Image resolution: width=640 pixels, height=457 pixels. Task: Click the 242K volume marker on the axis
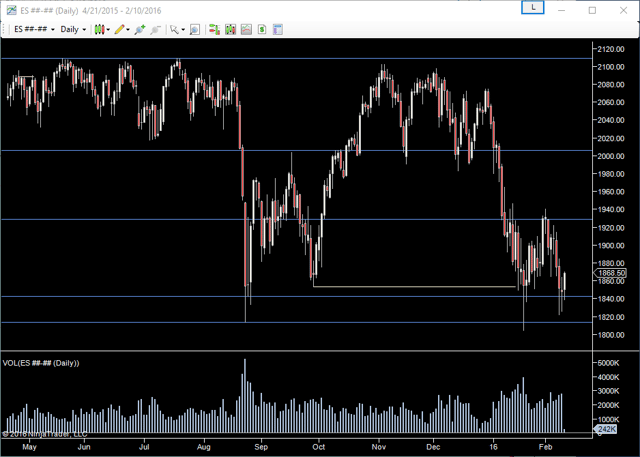click(x=606, y=429)
